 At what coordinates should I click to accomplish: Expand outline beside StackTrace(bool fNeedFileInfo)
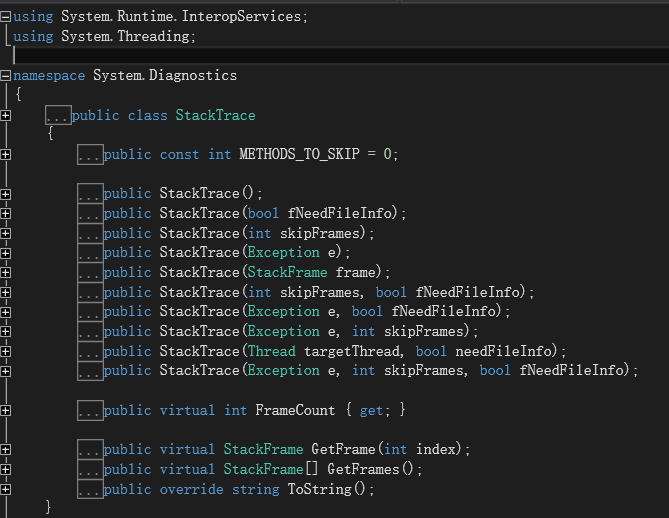coord(6,213)
